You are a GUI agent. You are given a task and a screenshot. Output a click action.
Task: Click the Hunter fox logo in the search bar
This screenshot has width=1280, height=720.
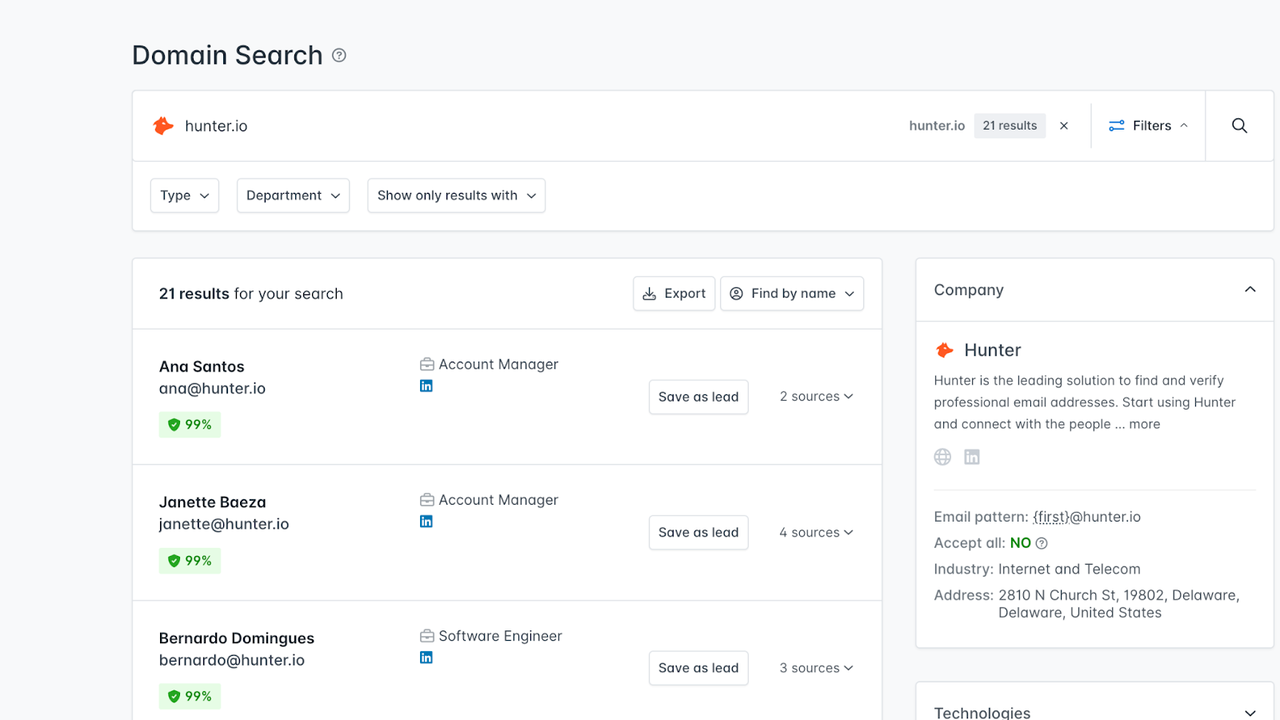(x=163, y=125)
